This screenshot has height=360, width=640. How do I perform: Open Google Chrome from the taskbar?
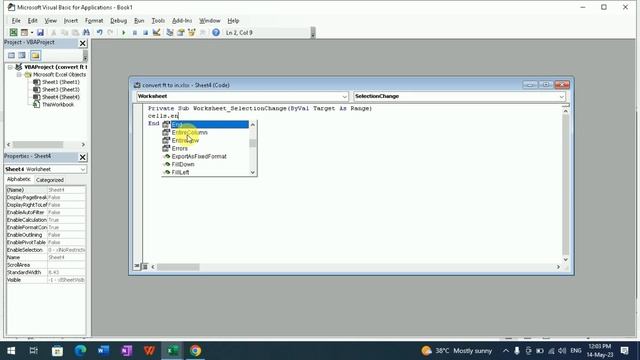[195, 351]
